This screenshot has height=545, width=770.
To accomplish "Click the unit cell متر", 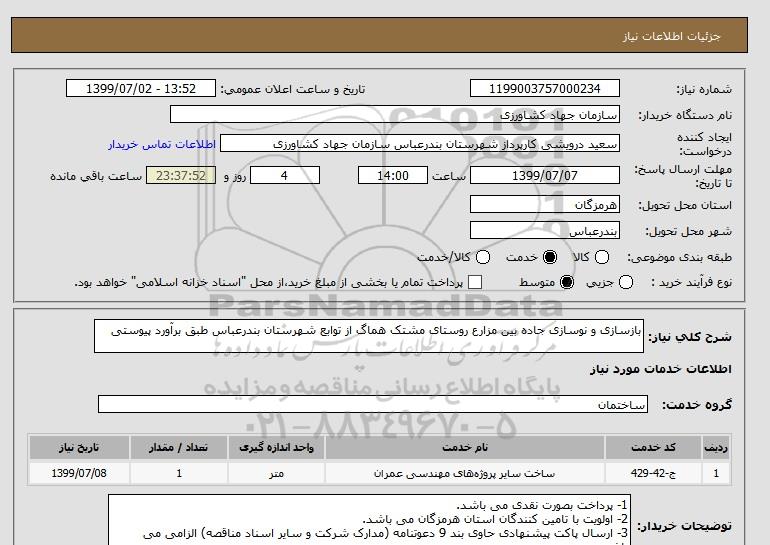I will point(276,473).
